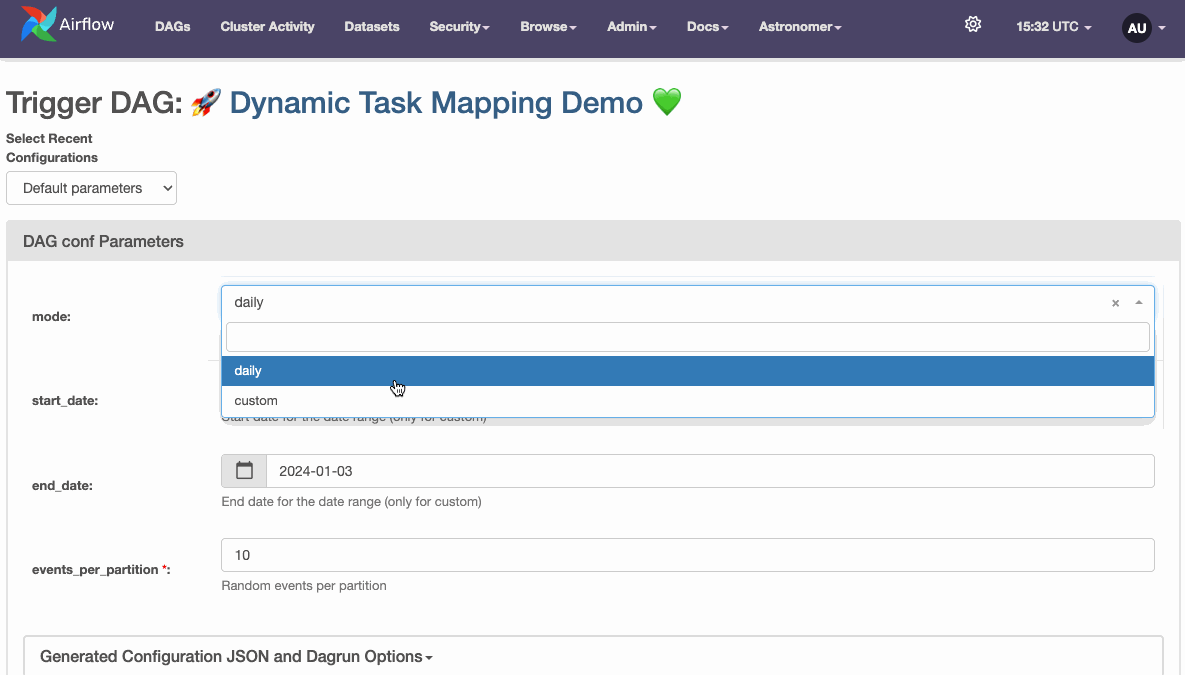This screenshot has height=675, width=1185.
Task: Click the Cluster Activity navigation item
Action: point(267,27)
